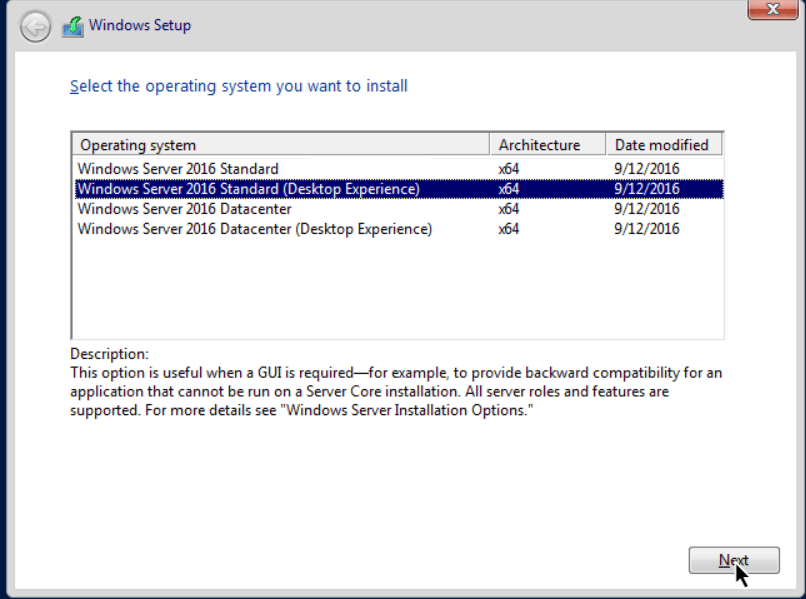Click the 'Select the operating system' heading
The width and height of the screenshot is (806, 599).
pos(239,86)
